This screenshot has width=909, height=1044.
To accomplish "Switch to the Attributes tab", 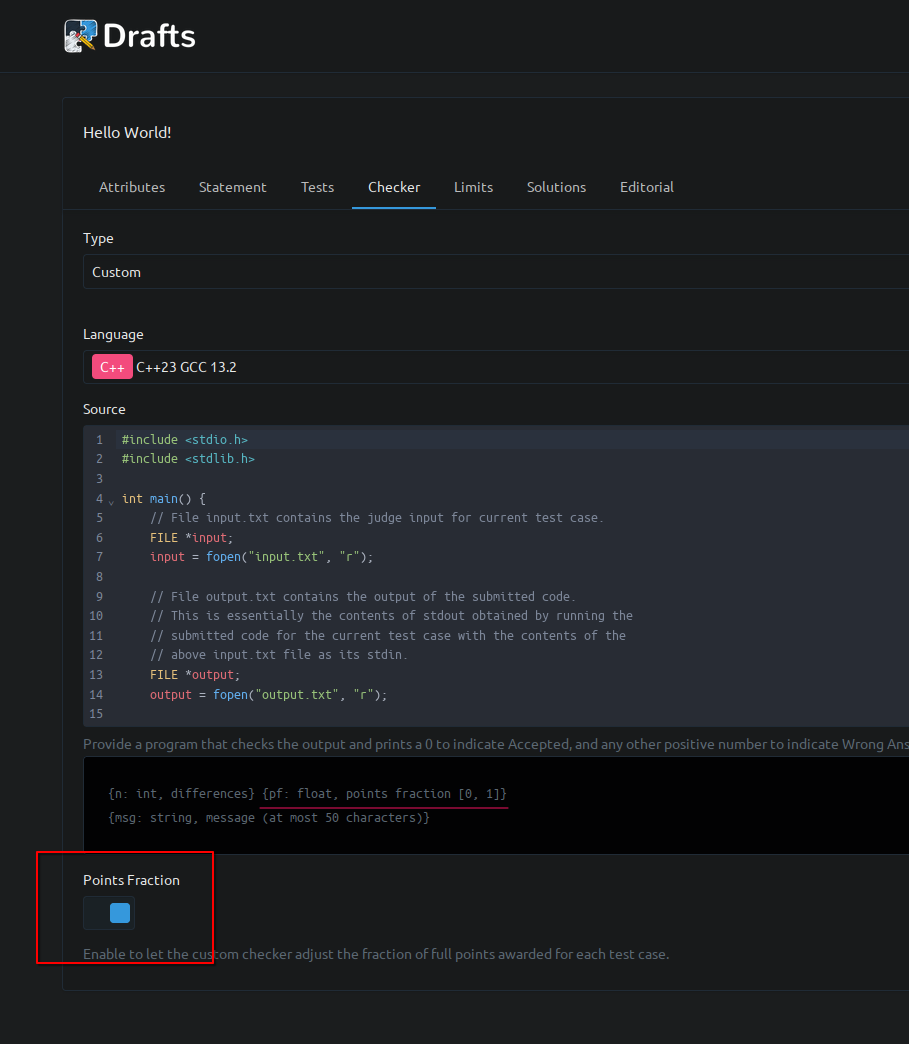I will click(132, 187).
